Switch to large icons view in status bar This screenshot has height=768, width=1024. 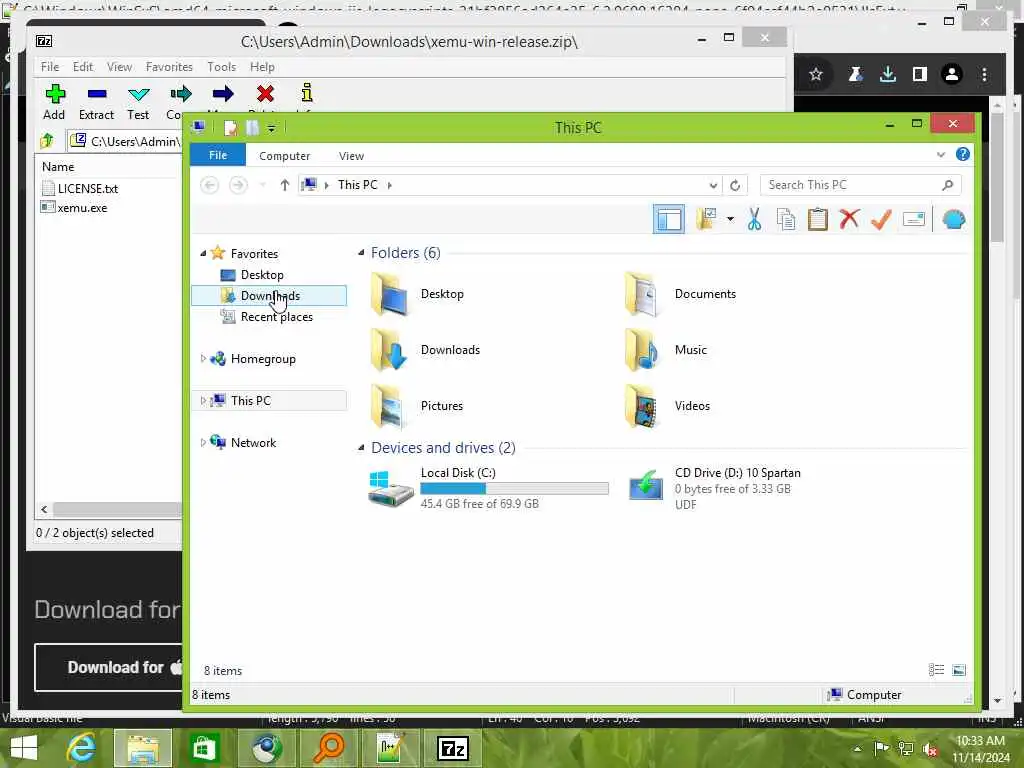[959, 670]
